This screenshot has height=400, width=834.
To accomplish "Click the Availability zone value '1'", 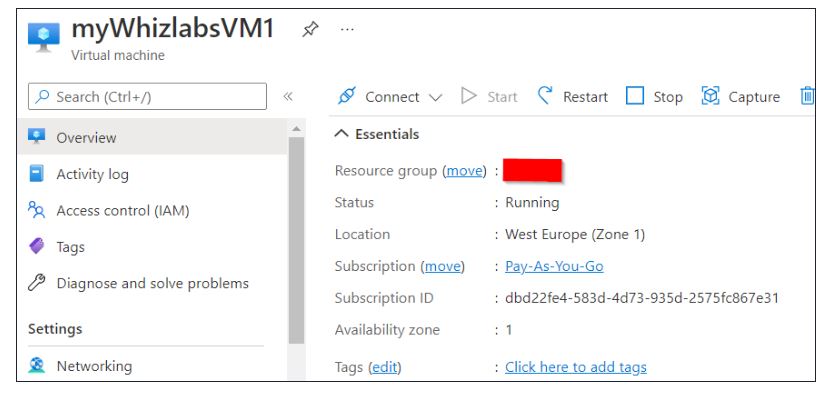I will (508, 330).
